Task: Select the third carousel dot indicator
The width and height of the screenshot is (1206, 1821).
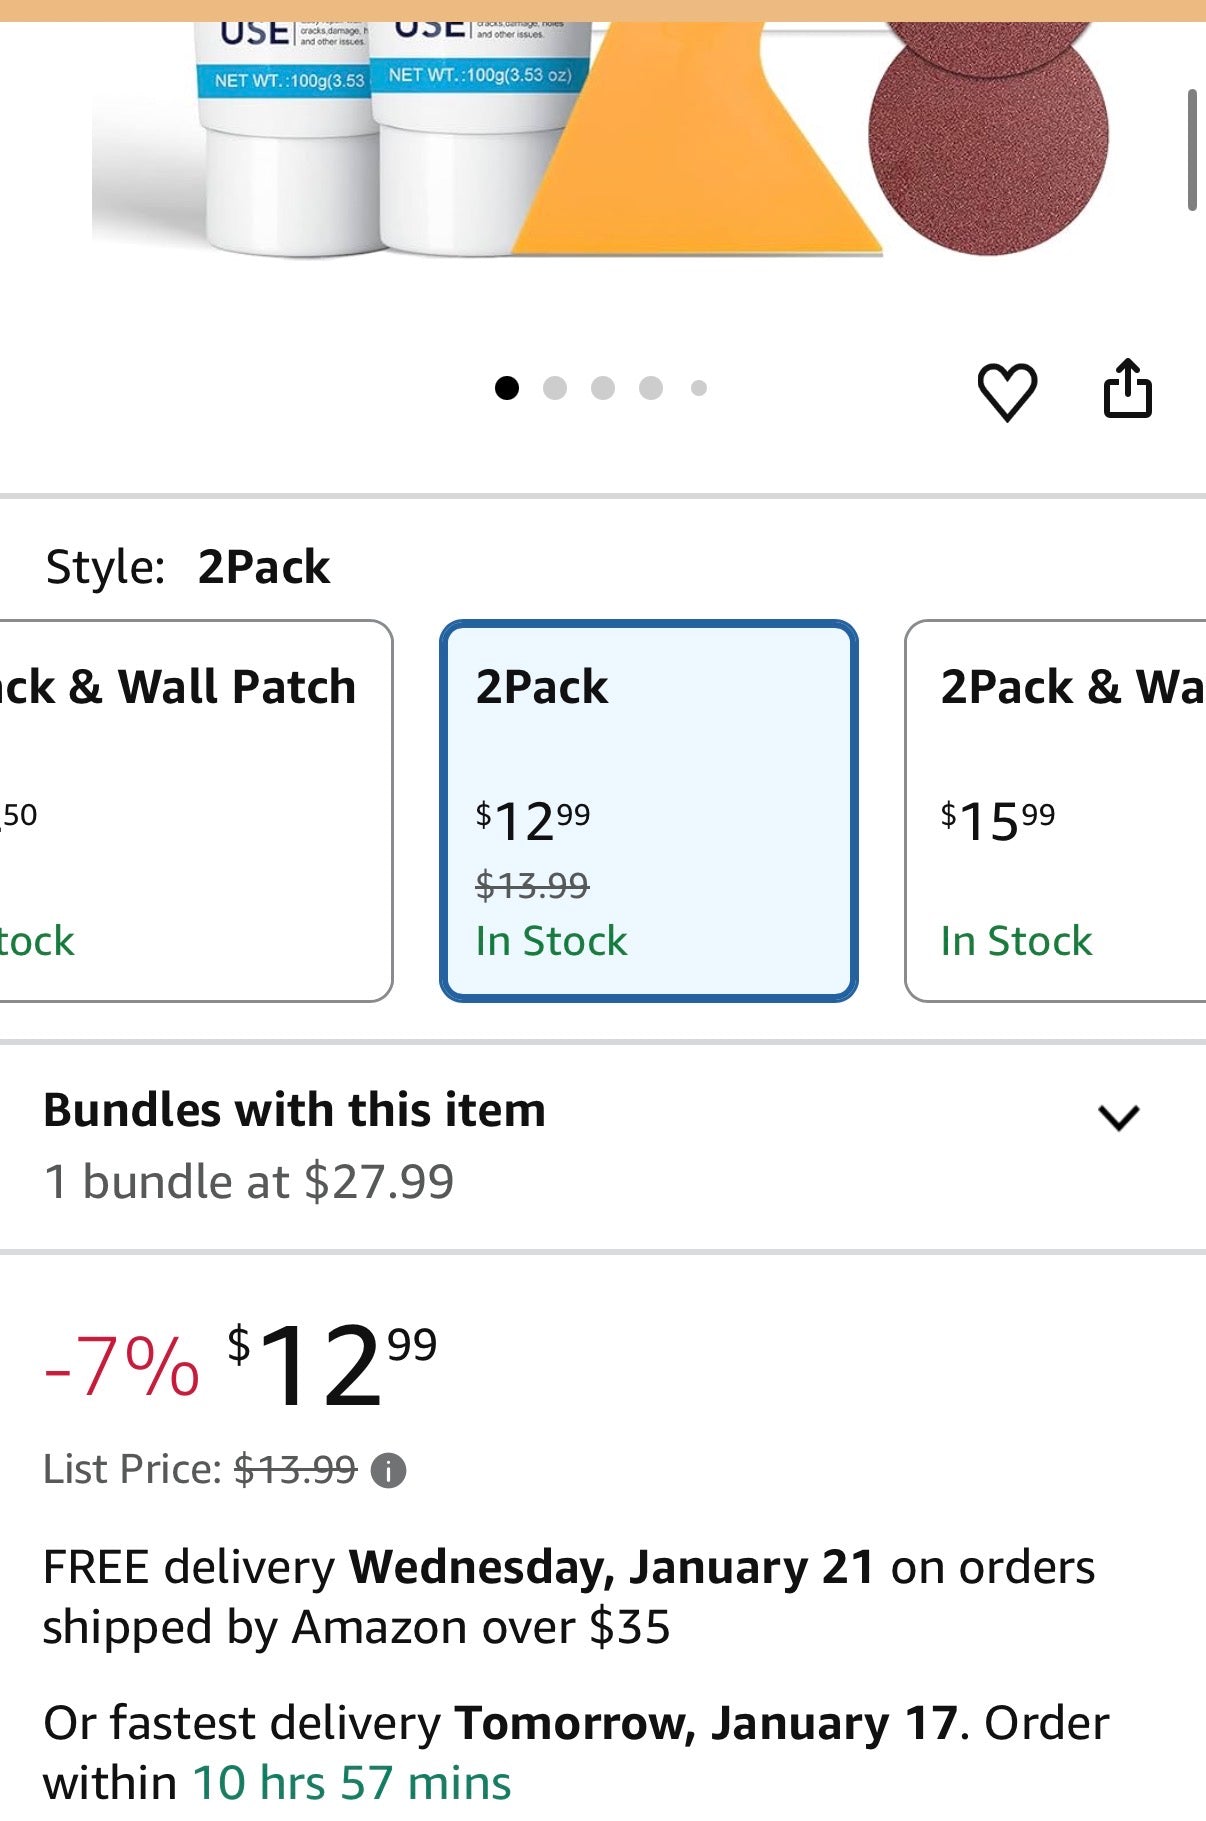Action: point(602,388)
